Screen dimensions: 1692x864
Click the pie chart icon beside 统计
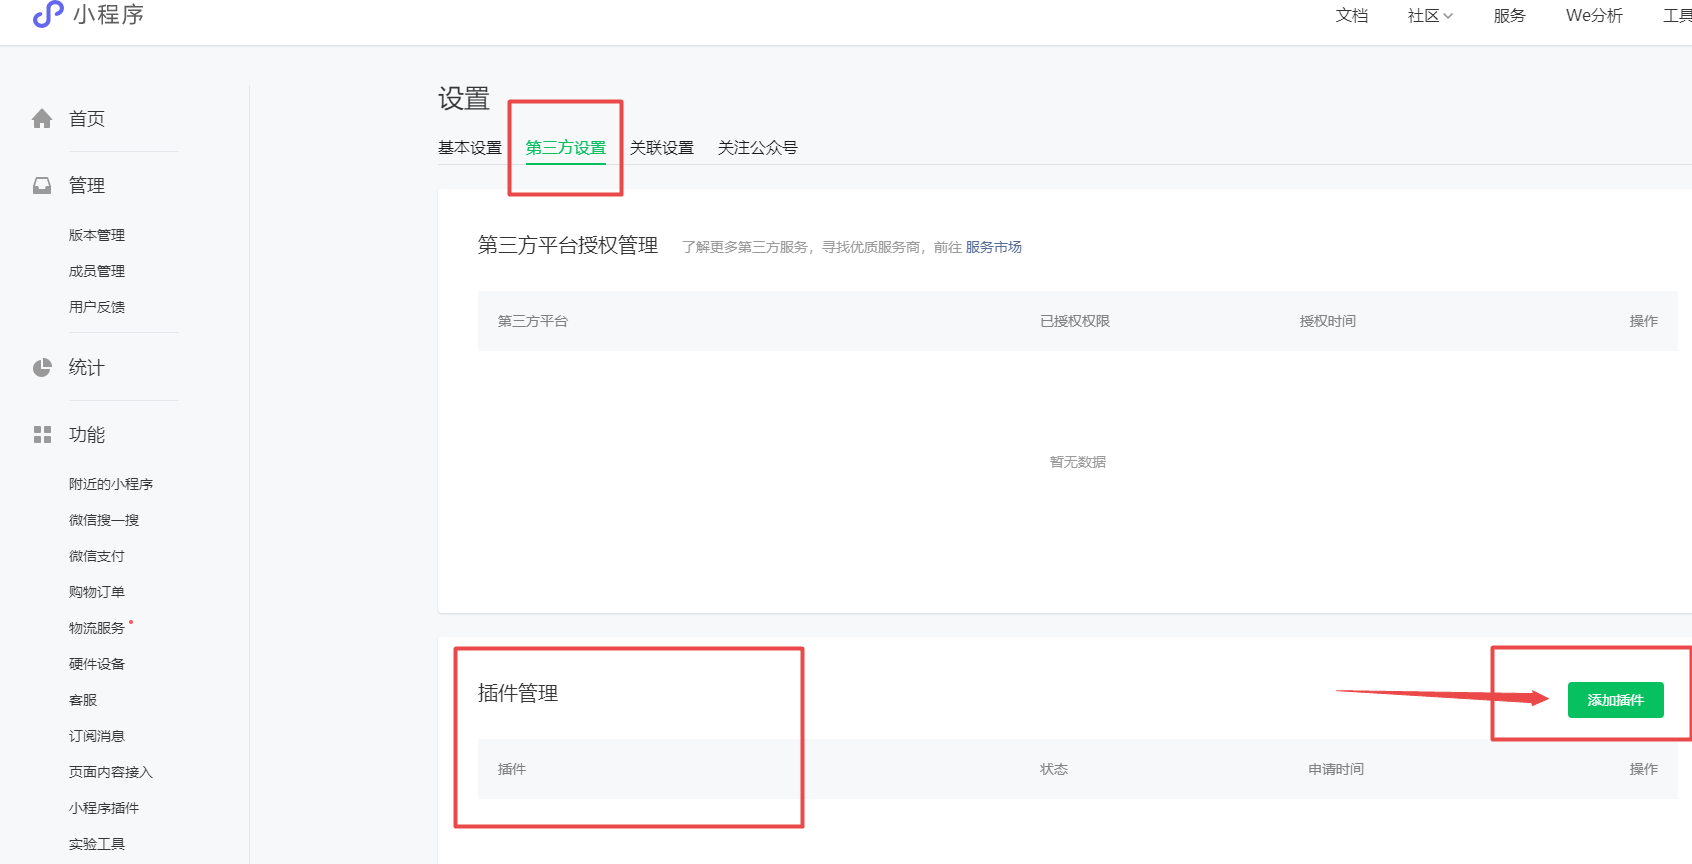[42, 368]
